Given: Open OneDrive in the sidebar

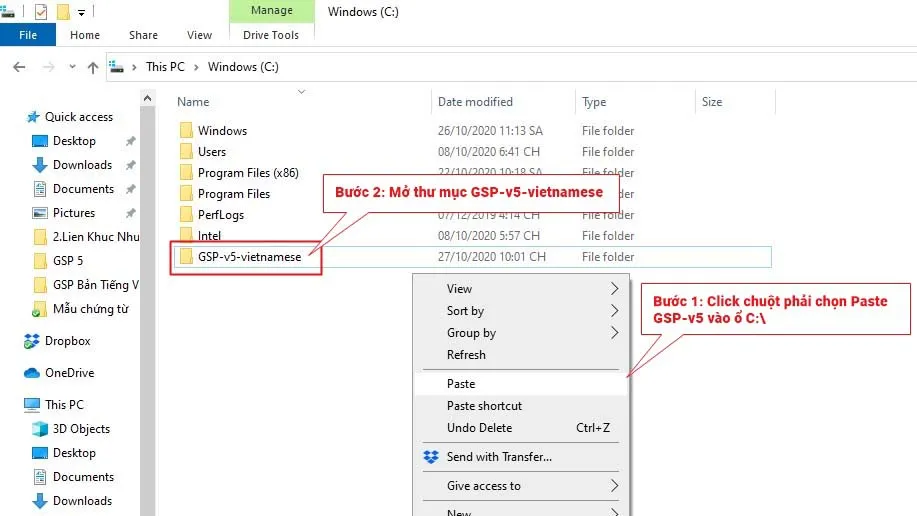Looking at the screenshot, I should [x=69, y=373].
